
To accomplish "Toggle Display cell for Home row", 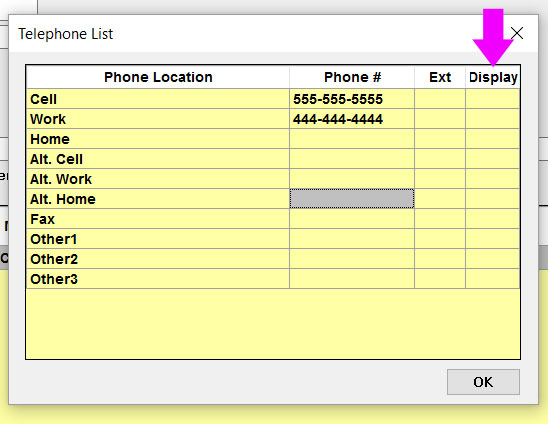I will coord(493,139).
